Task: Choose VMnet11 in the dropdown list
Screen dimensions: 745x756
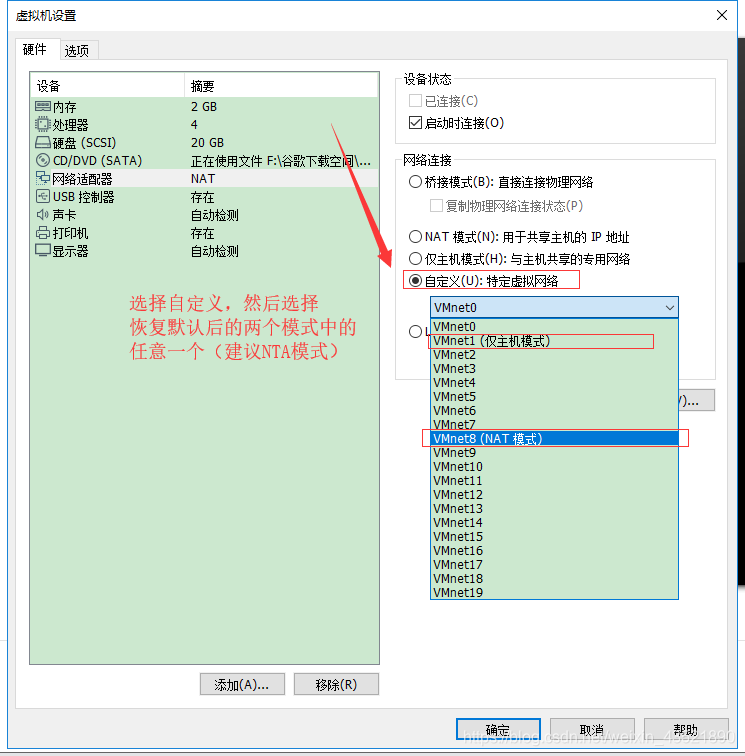Action: [x=554, y=481]
